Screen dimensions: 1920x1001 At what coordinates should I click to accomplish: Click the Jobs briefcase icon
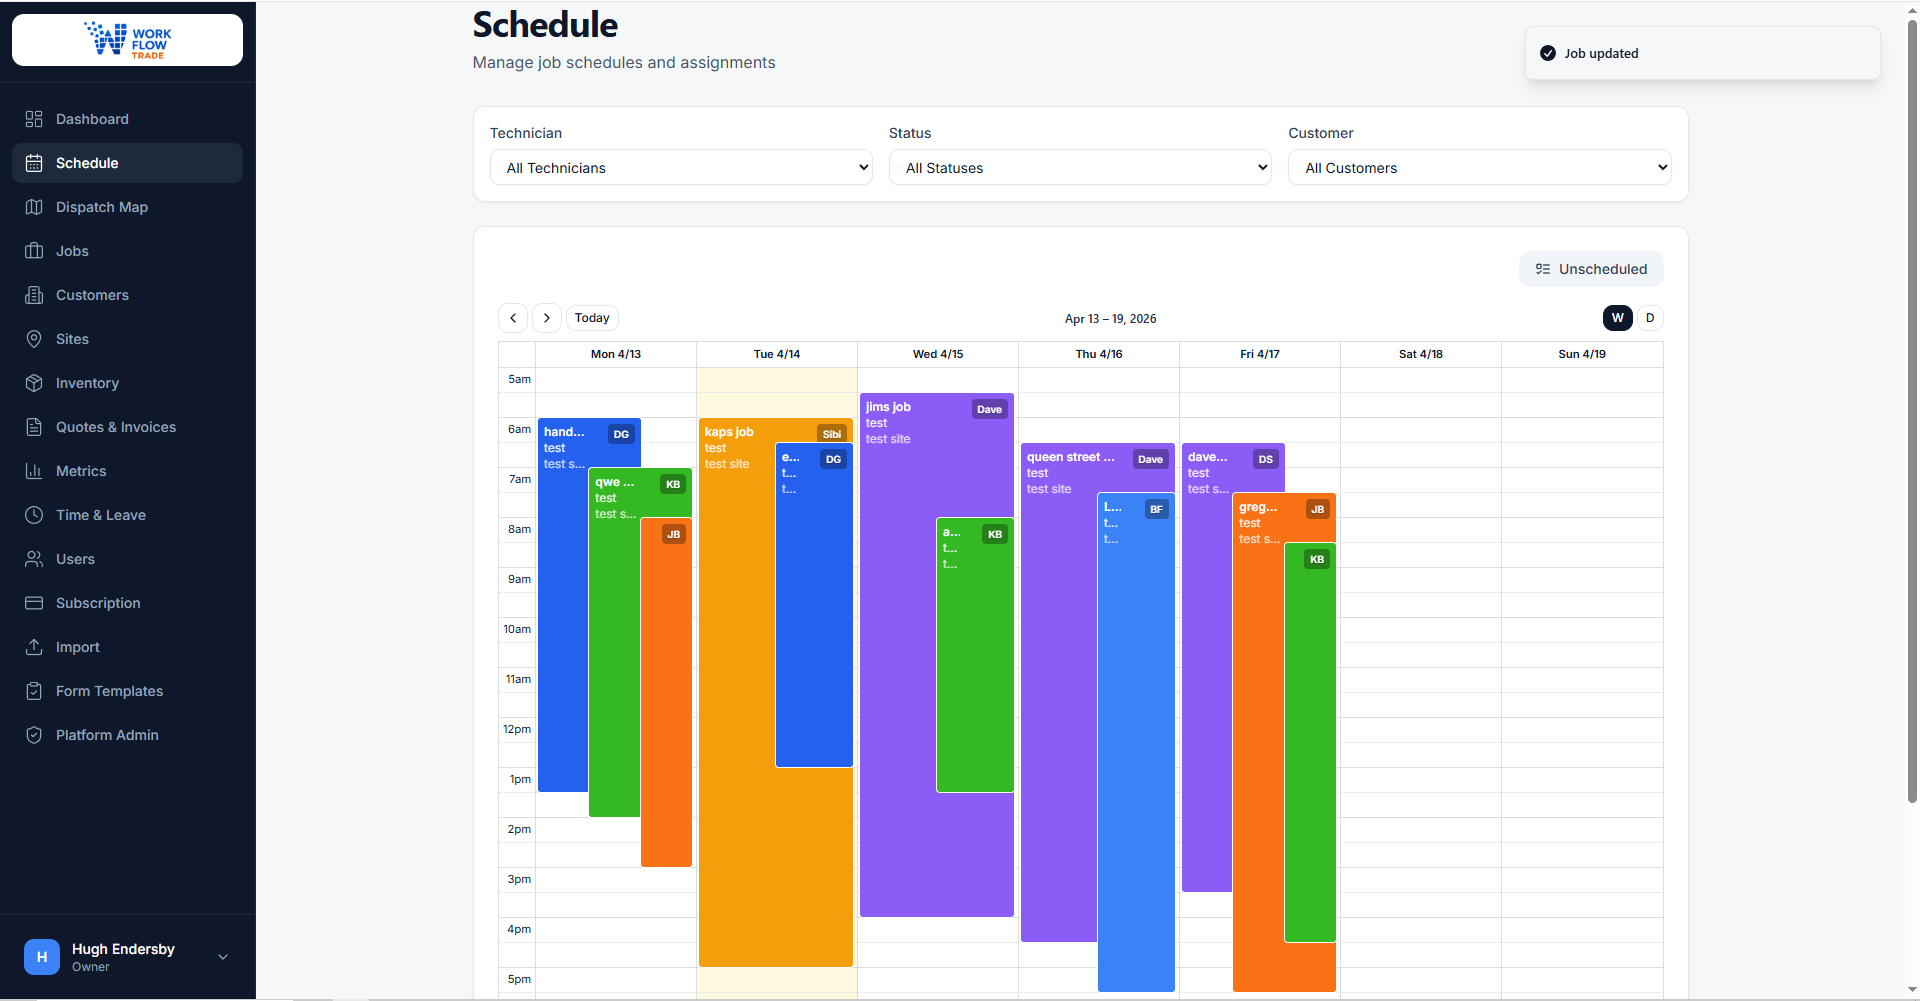pyautogui.click(x=34, y=251)
